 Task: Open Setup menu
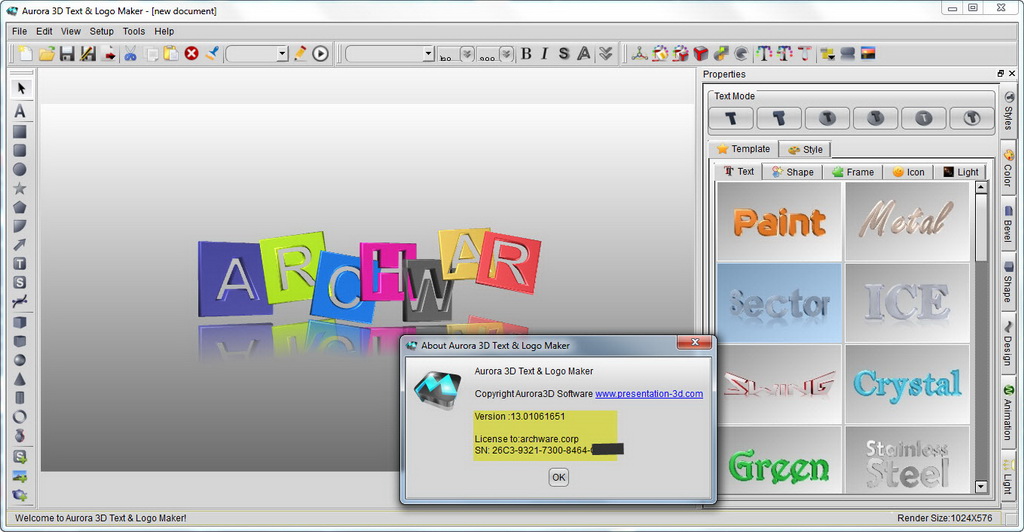point(101,31)
